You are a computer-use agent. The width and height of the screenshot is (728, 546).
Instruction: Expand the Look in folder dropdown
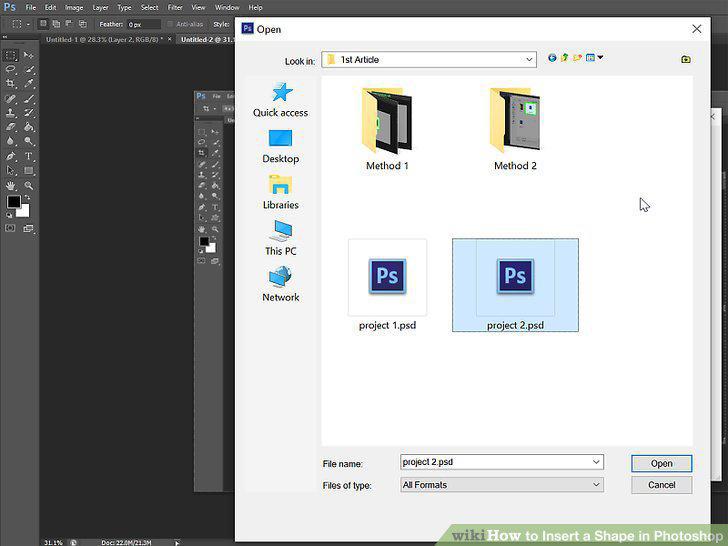(x=529, y=59)
